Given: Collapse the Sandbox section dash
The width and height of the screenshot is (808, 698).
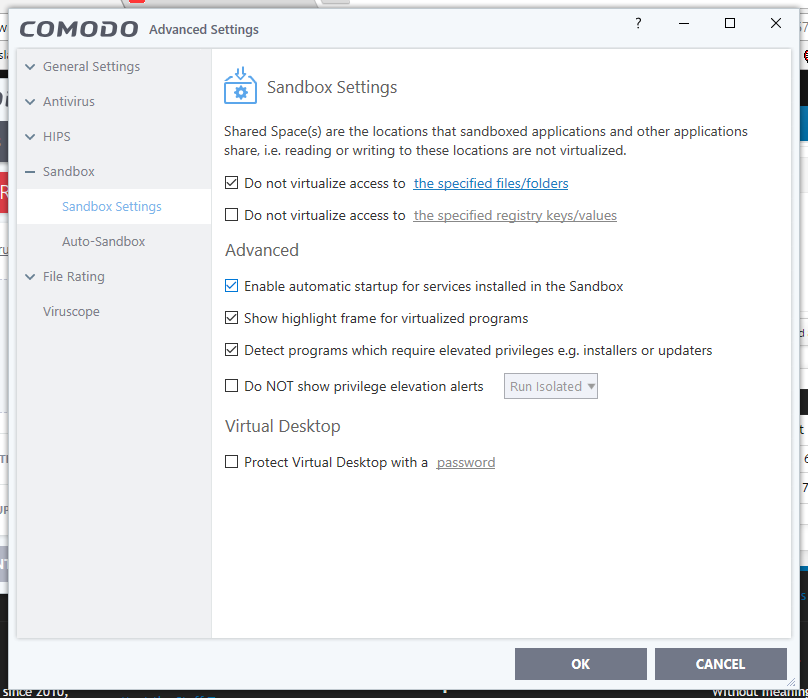Looking at the screenshot, I should click(x=30, y=172).
